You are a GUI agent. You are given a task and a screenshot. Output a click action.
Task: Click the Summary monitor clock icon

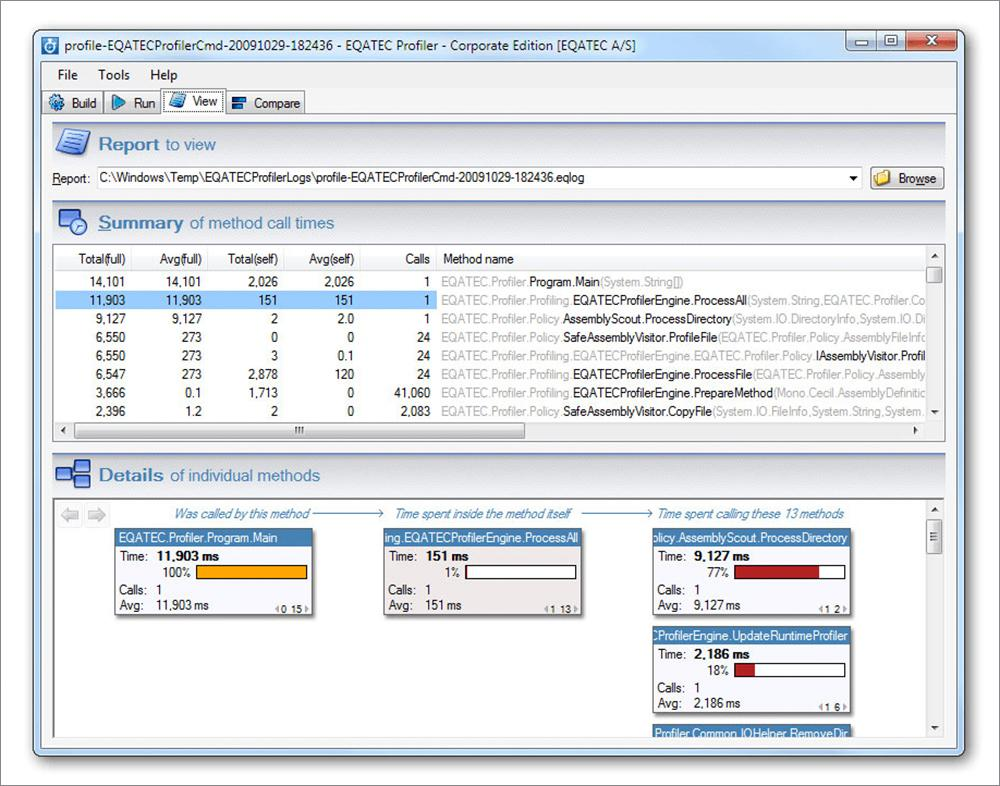[x=73, y=221]
